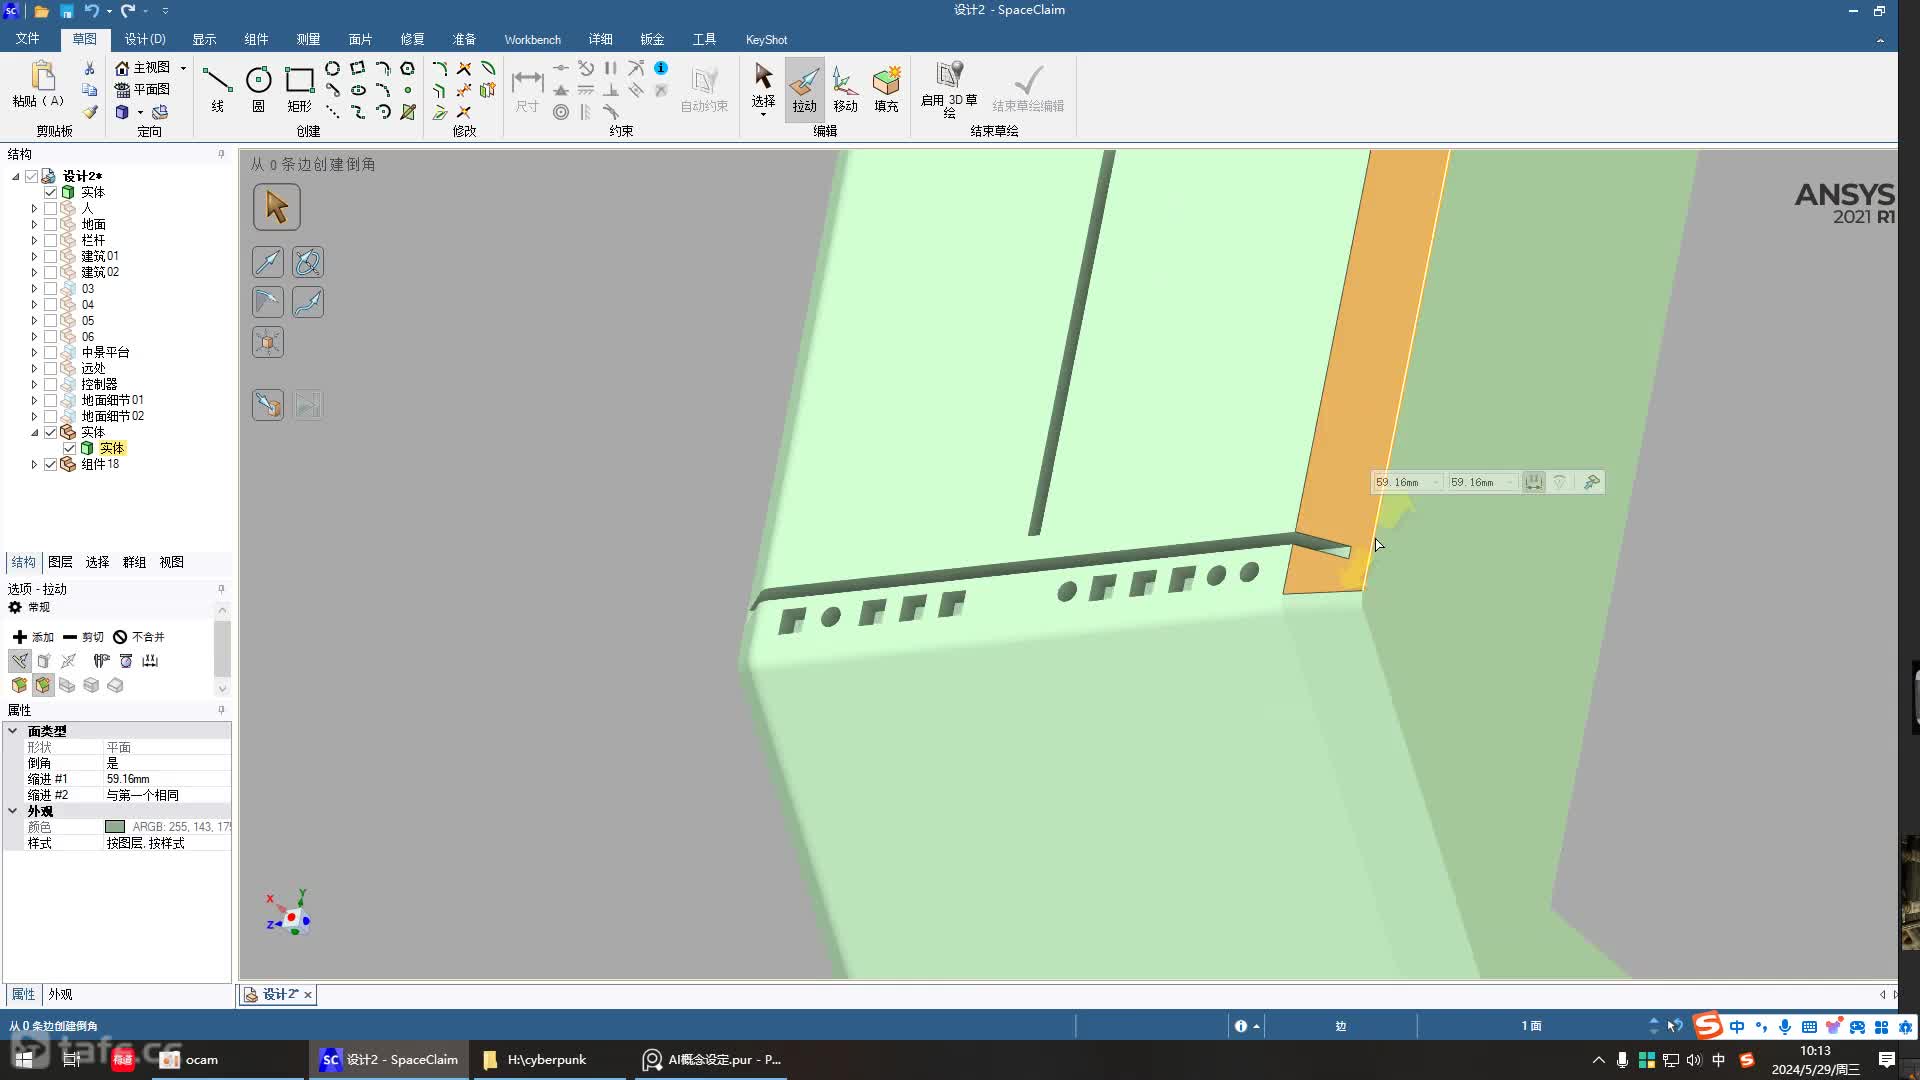This screenshot has height=1080, width=1920.
Task: Expand the 远处 tree node
Action: [34, 368]
